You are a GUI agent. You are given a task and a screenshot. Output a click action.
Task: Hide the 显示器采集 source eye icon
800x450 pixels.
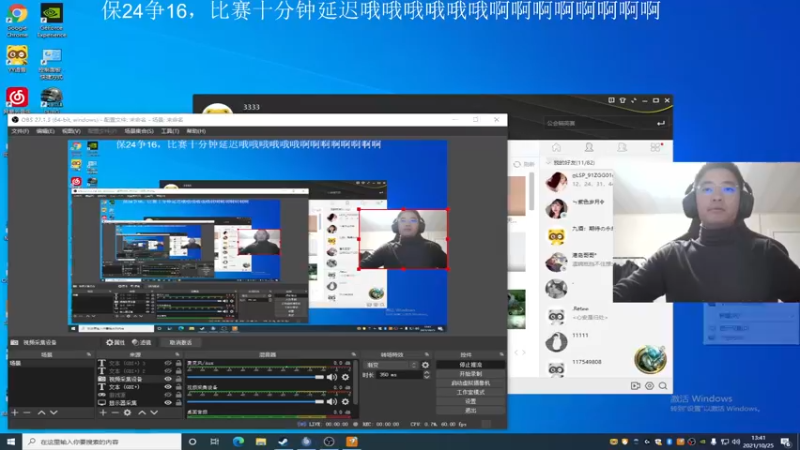[168, 403]
